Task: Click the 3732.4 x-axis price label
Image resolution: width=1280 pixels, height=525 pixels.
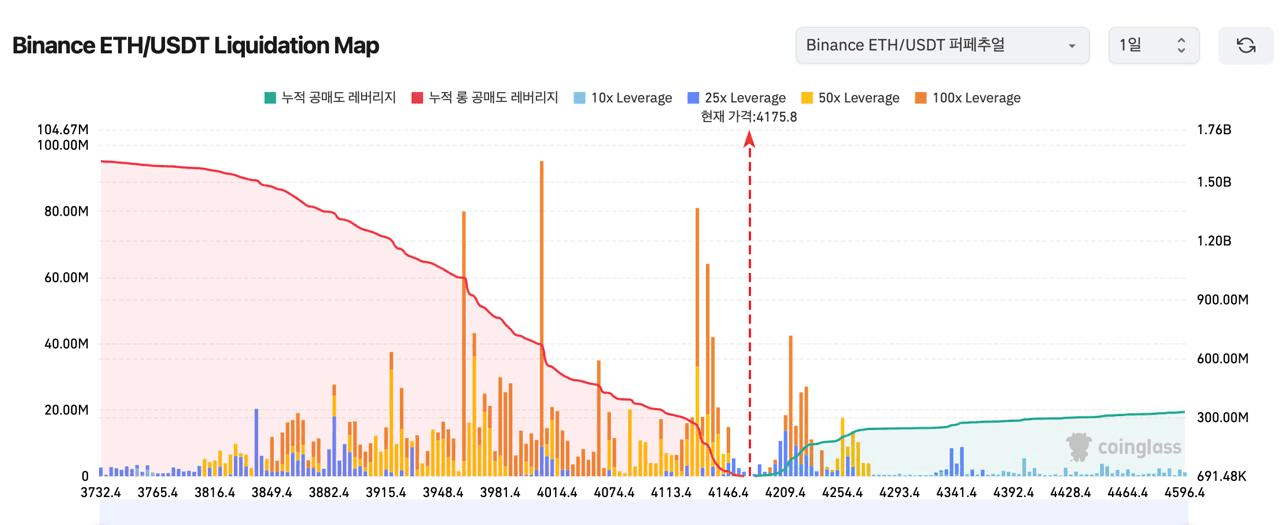Action: (x=99, y=493)
